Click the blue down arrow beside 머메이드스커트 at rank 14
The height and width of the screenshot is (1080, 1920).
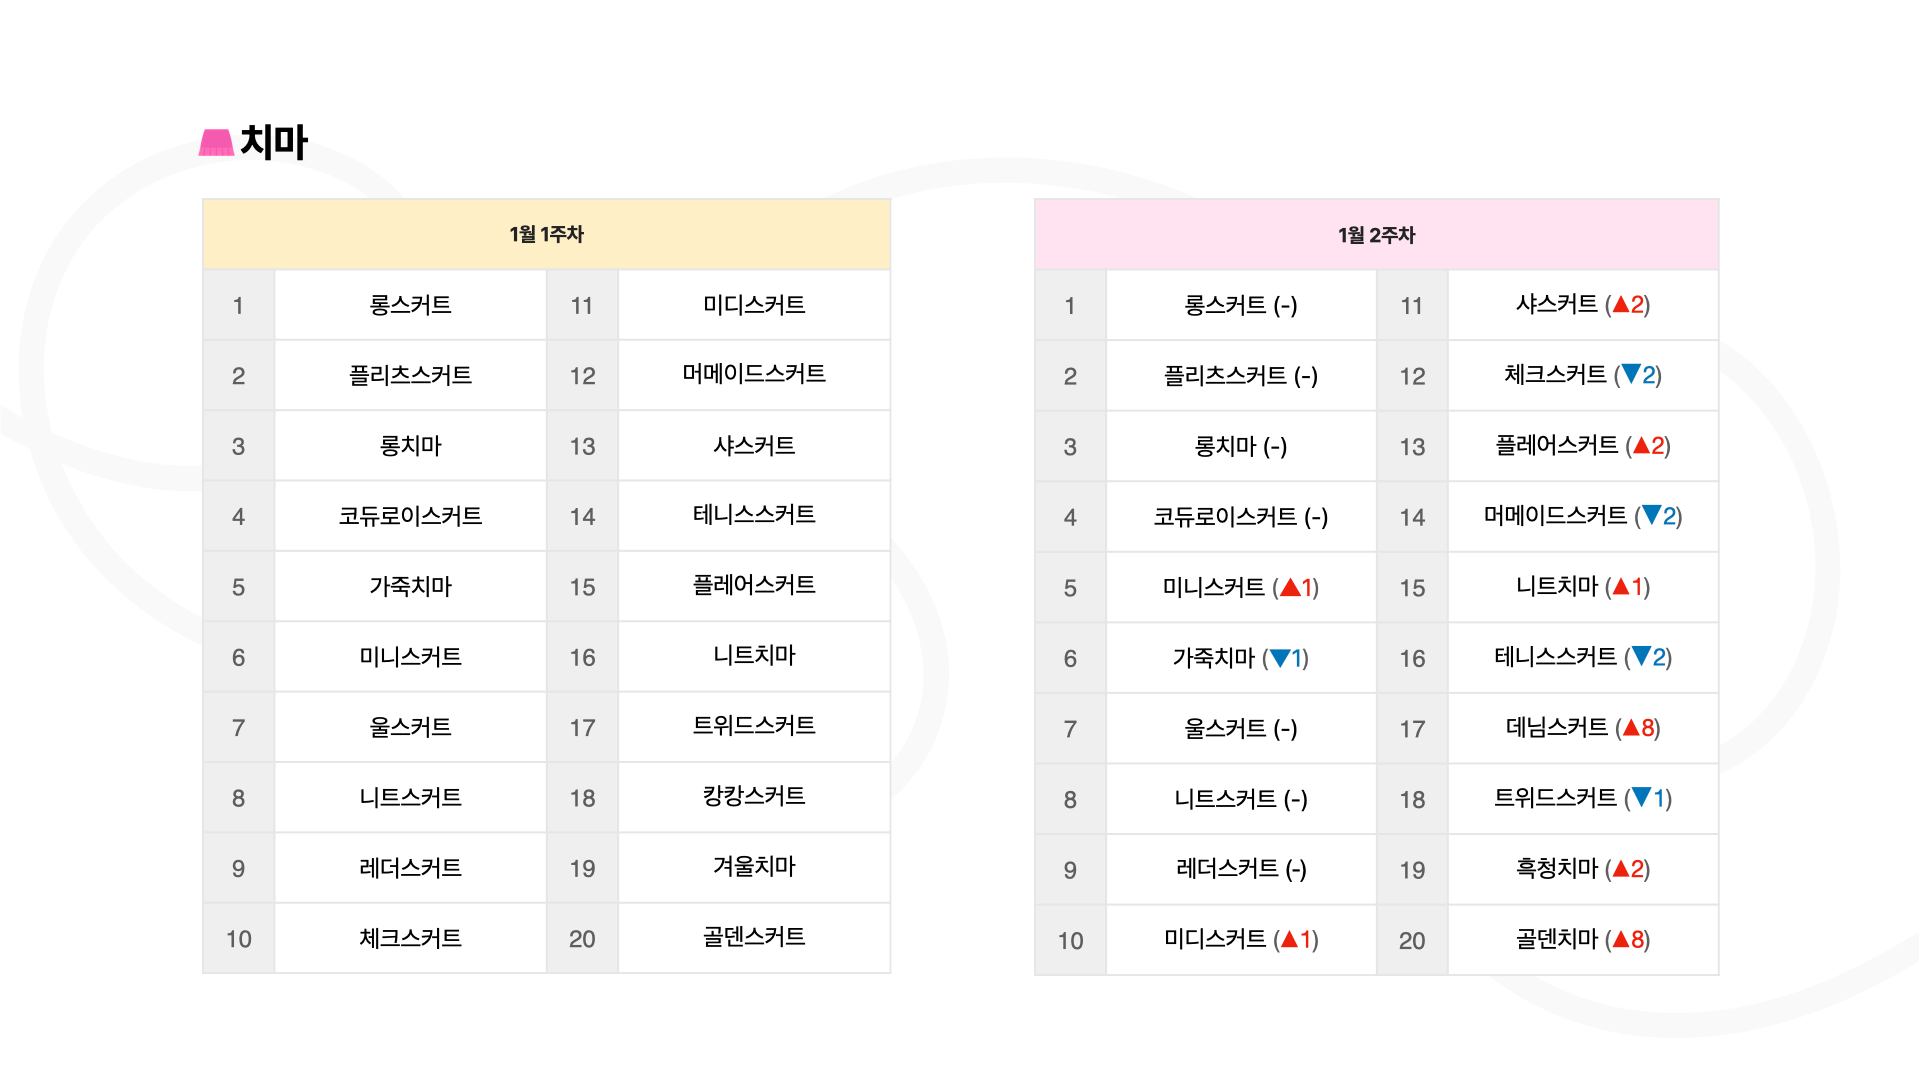1651,515
